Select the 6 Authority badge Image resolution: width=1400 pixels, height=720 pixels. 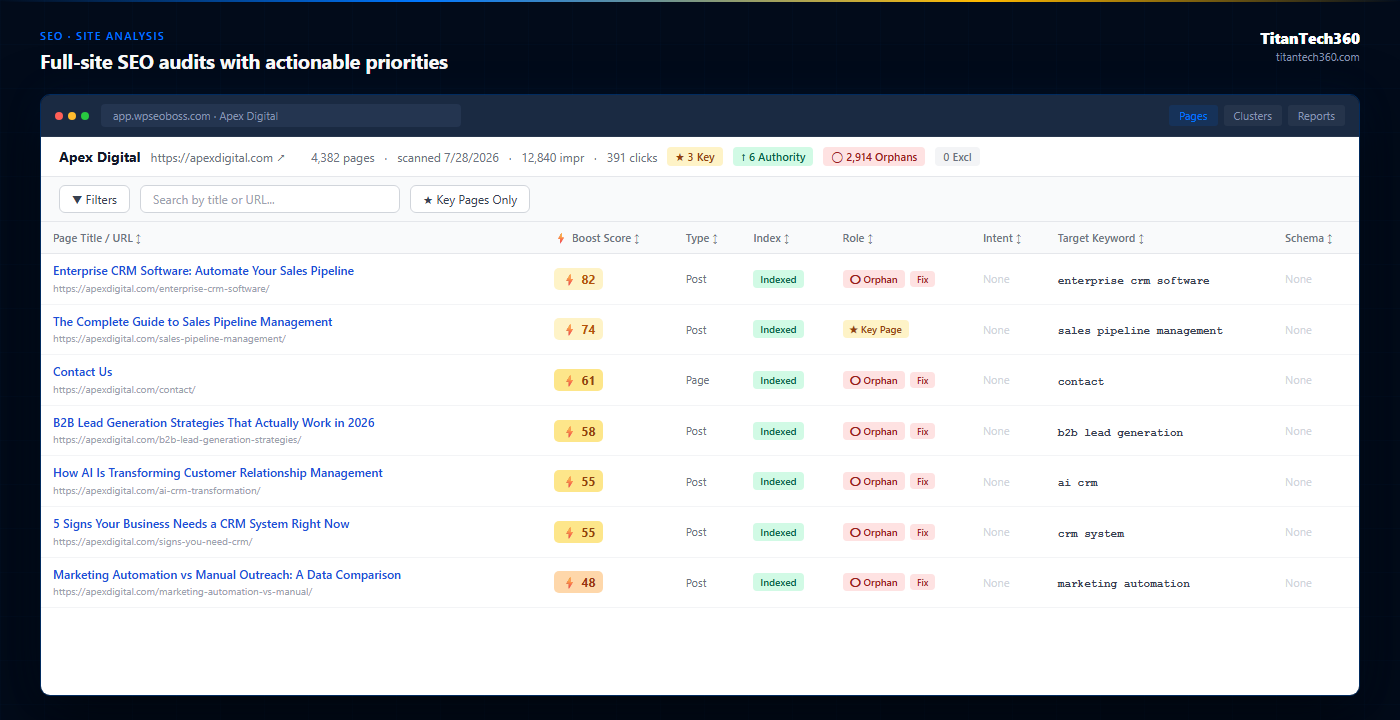click(x=773, y=157)
